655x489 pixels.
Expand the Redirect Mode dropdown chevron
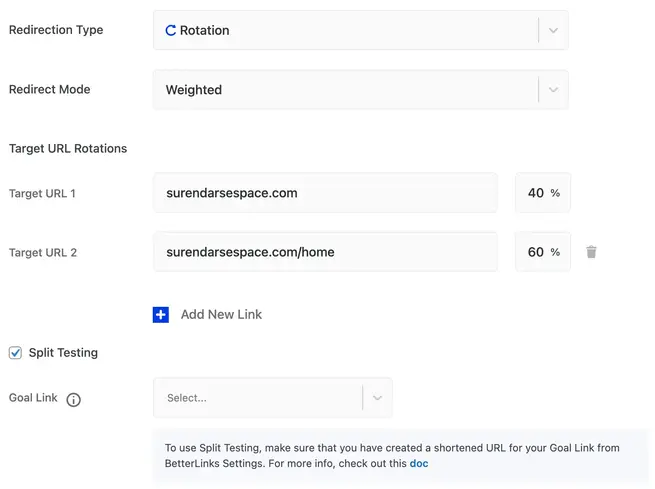point(553,90)
